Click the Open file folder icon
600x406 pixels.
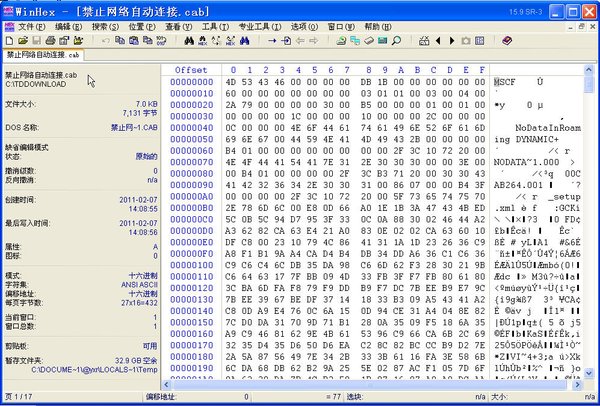tap(23, 41)
